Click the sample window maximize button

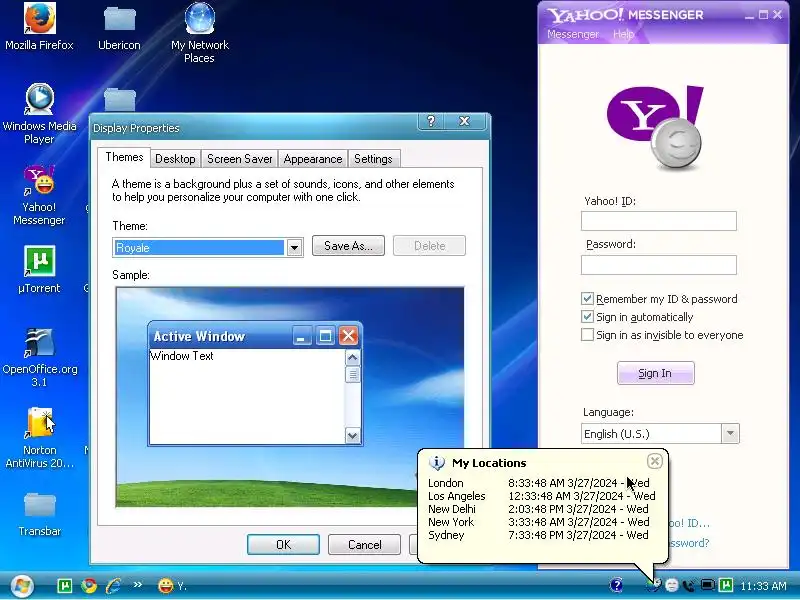coord(325,336)
